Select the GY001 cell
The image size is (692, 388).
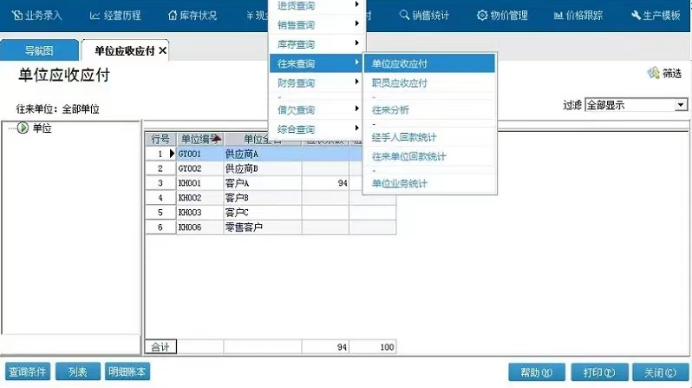coord(200,154)
